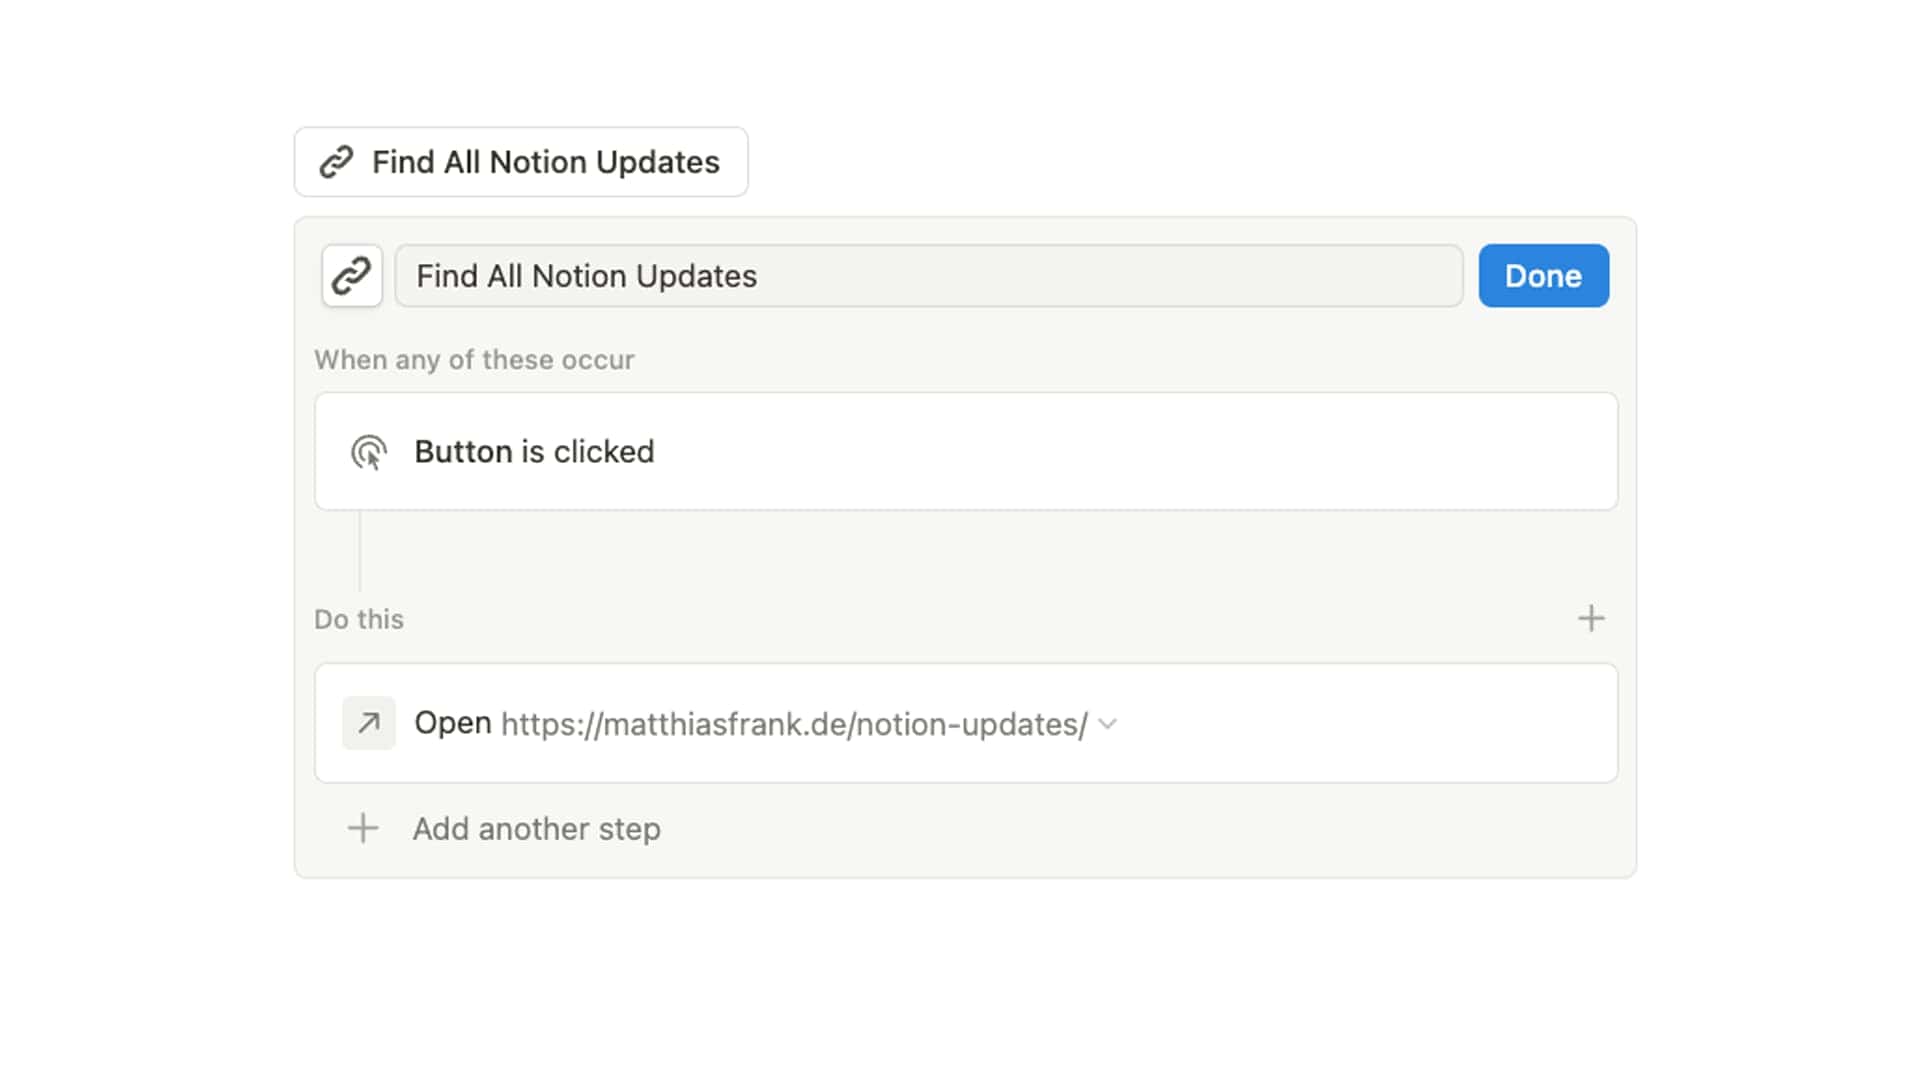1920x1080 pixels.
Task: Click the link icon beside the automation name
Action: coord(352,275)
